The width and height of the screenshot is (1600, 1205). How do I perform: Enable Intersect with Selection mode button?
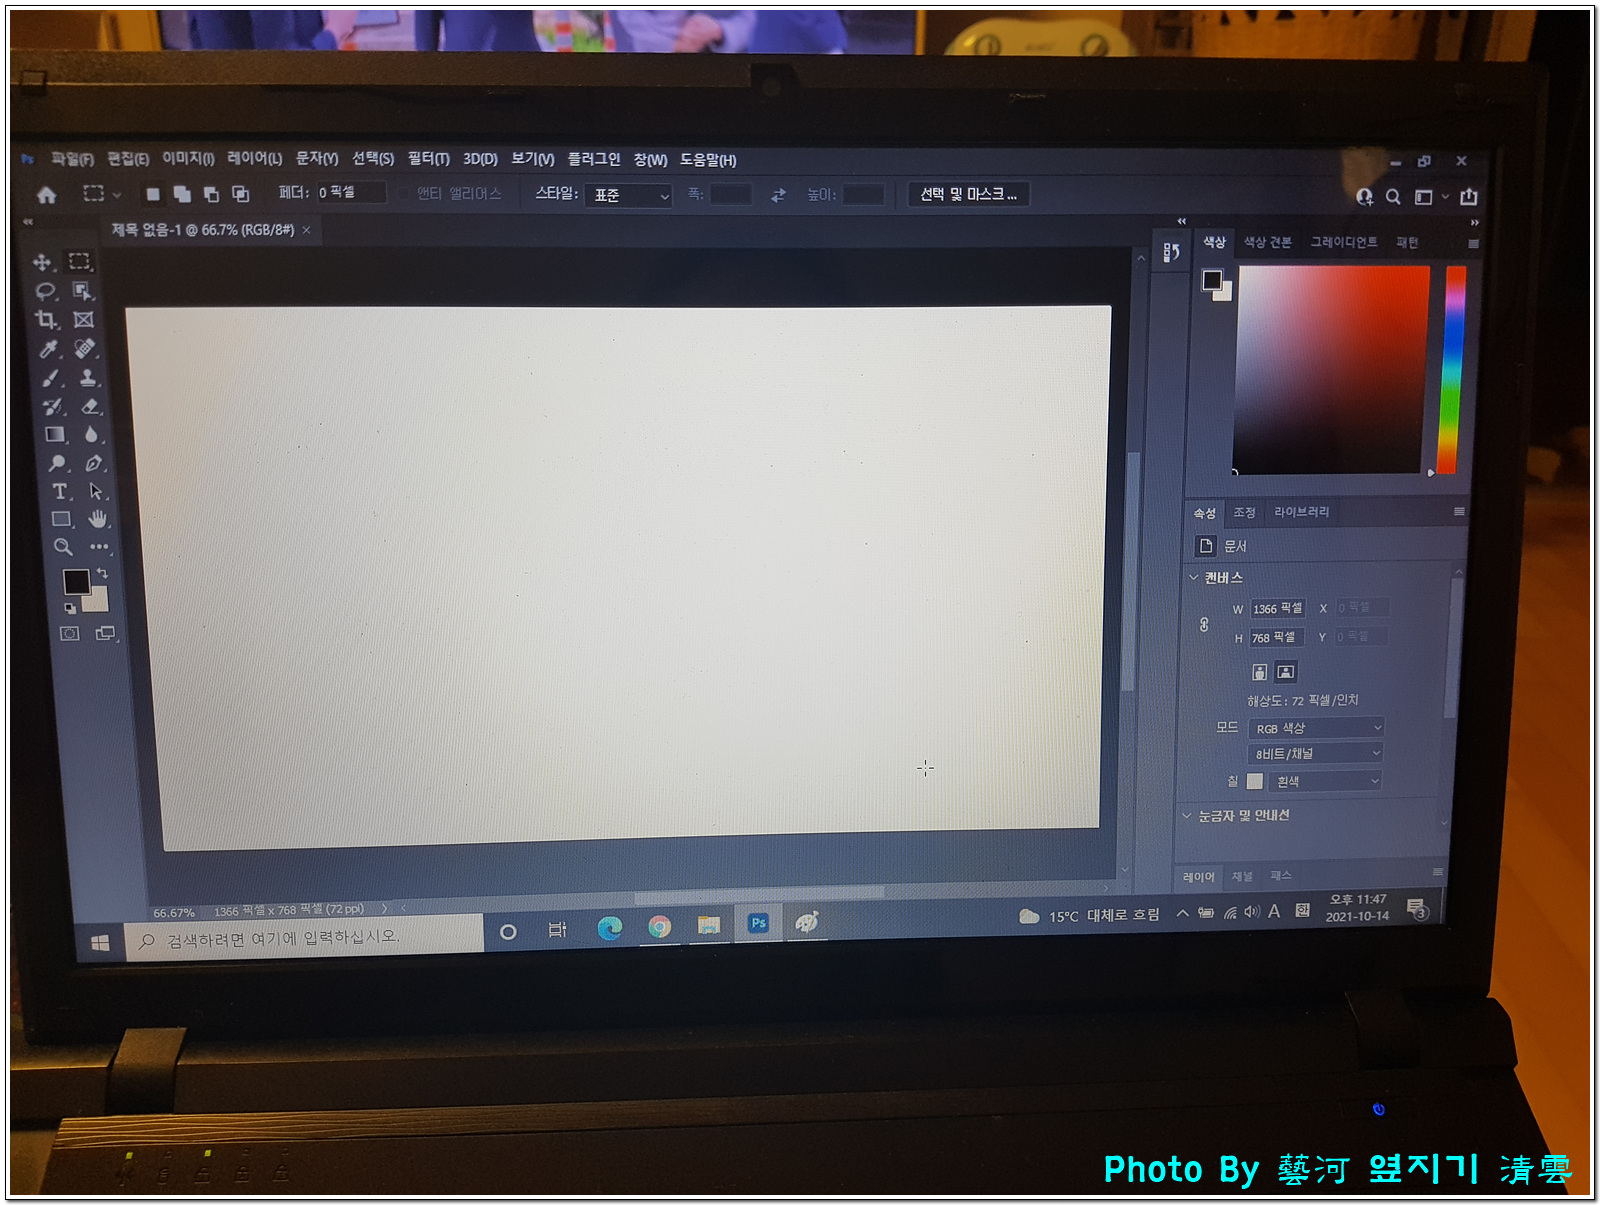pyautogui.click(x=240, y=194)
